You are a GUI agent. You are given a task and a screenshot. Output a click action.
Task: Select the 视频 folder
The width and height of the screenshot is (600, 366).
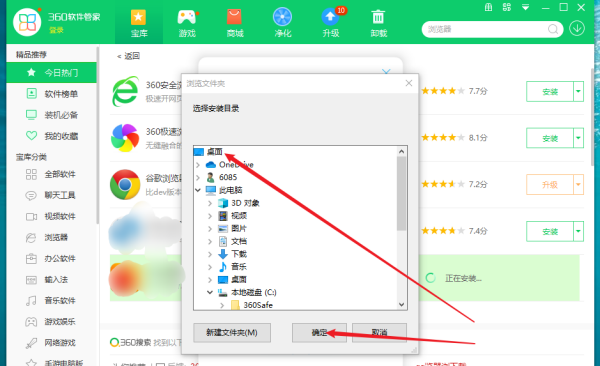coord(239,216)
